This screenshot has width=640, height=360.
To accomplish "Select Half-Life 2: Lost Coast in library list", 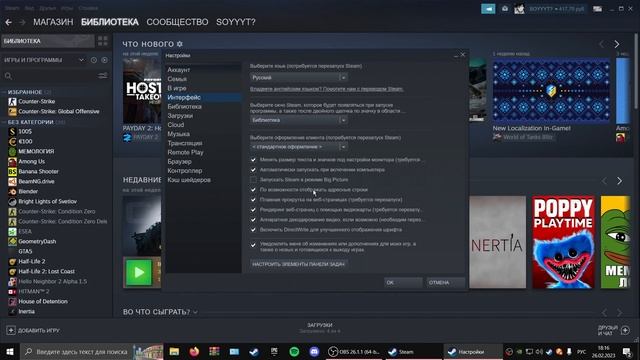I will (47, 271).
